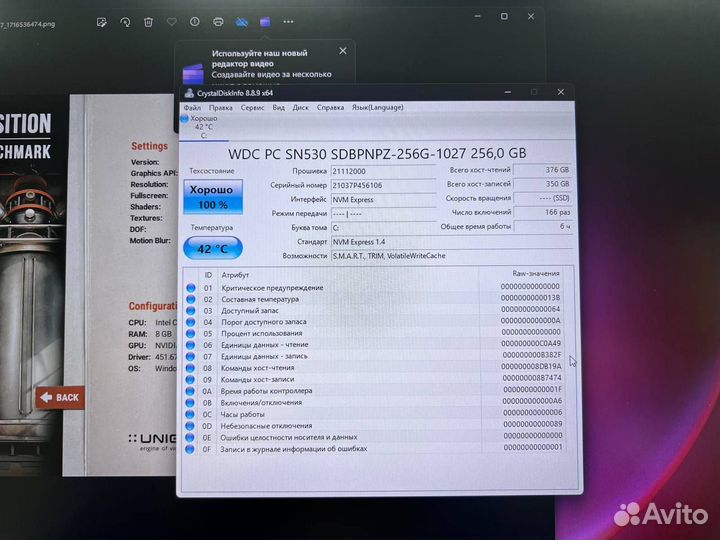
Task: Select the Часы работы attribute text
Action: pyautogui.click(x=242, y=415)
